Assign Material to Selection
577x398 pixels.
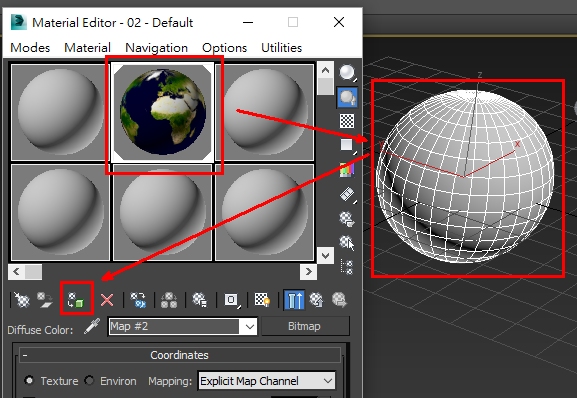[77, 300]
